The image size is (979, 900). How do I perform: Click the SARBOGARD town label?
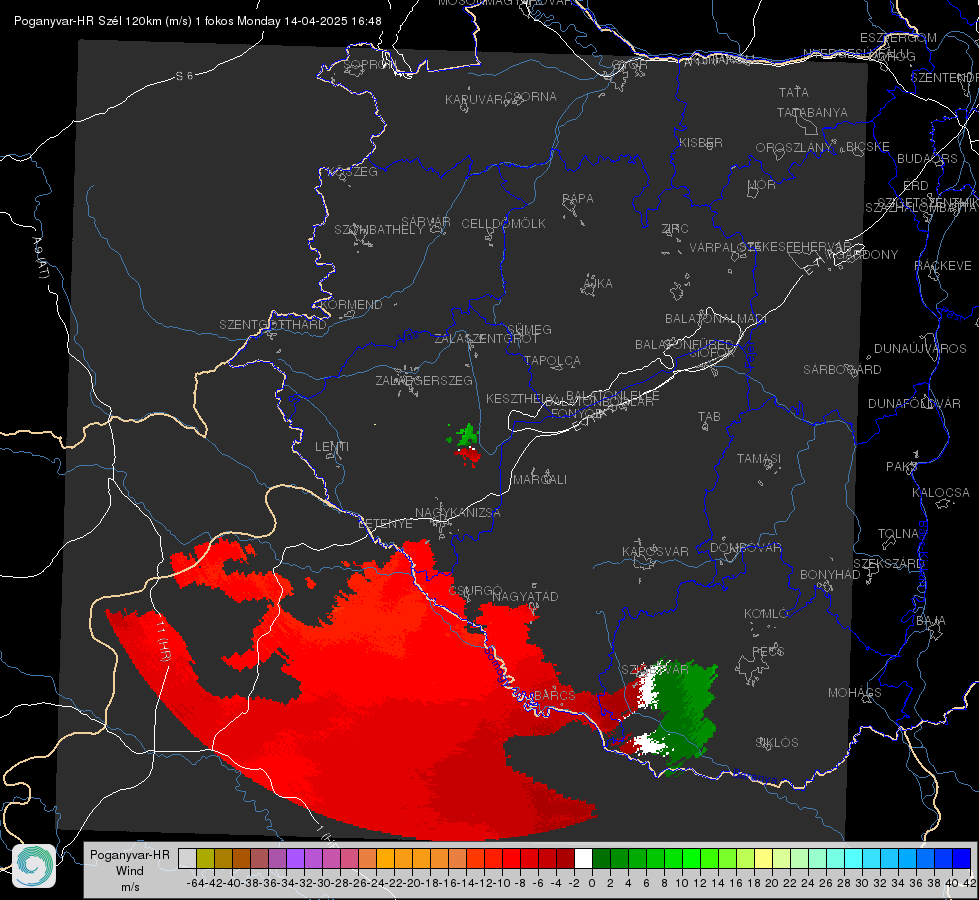pos(842,370)
